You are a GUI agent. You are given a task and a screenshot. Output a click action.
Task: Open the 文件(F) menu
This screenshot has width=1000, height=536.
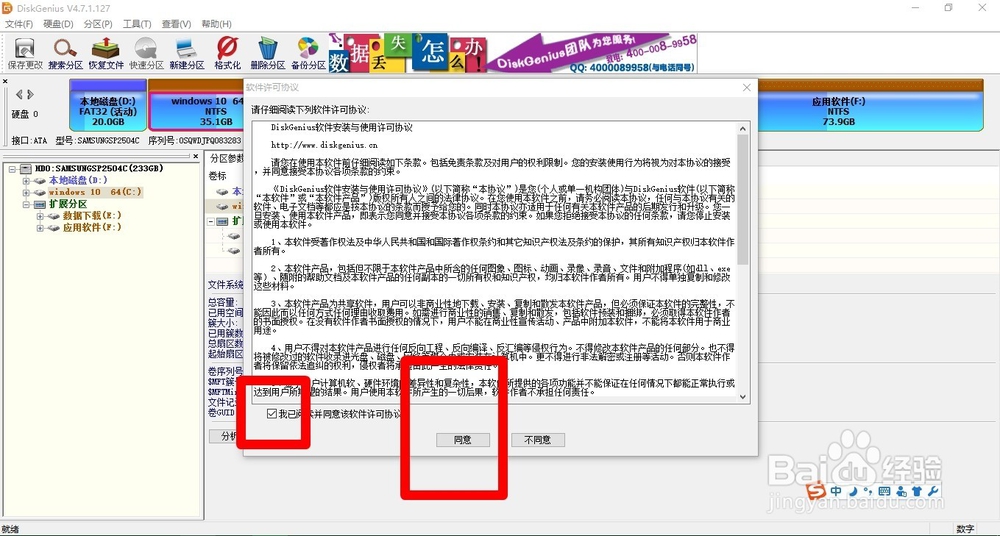pos(19,24)
